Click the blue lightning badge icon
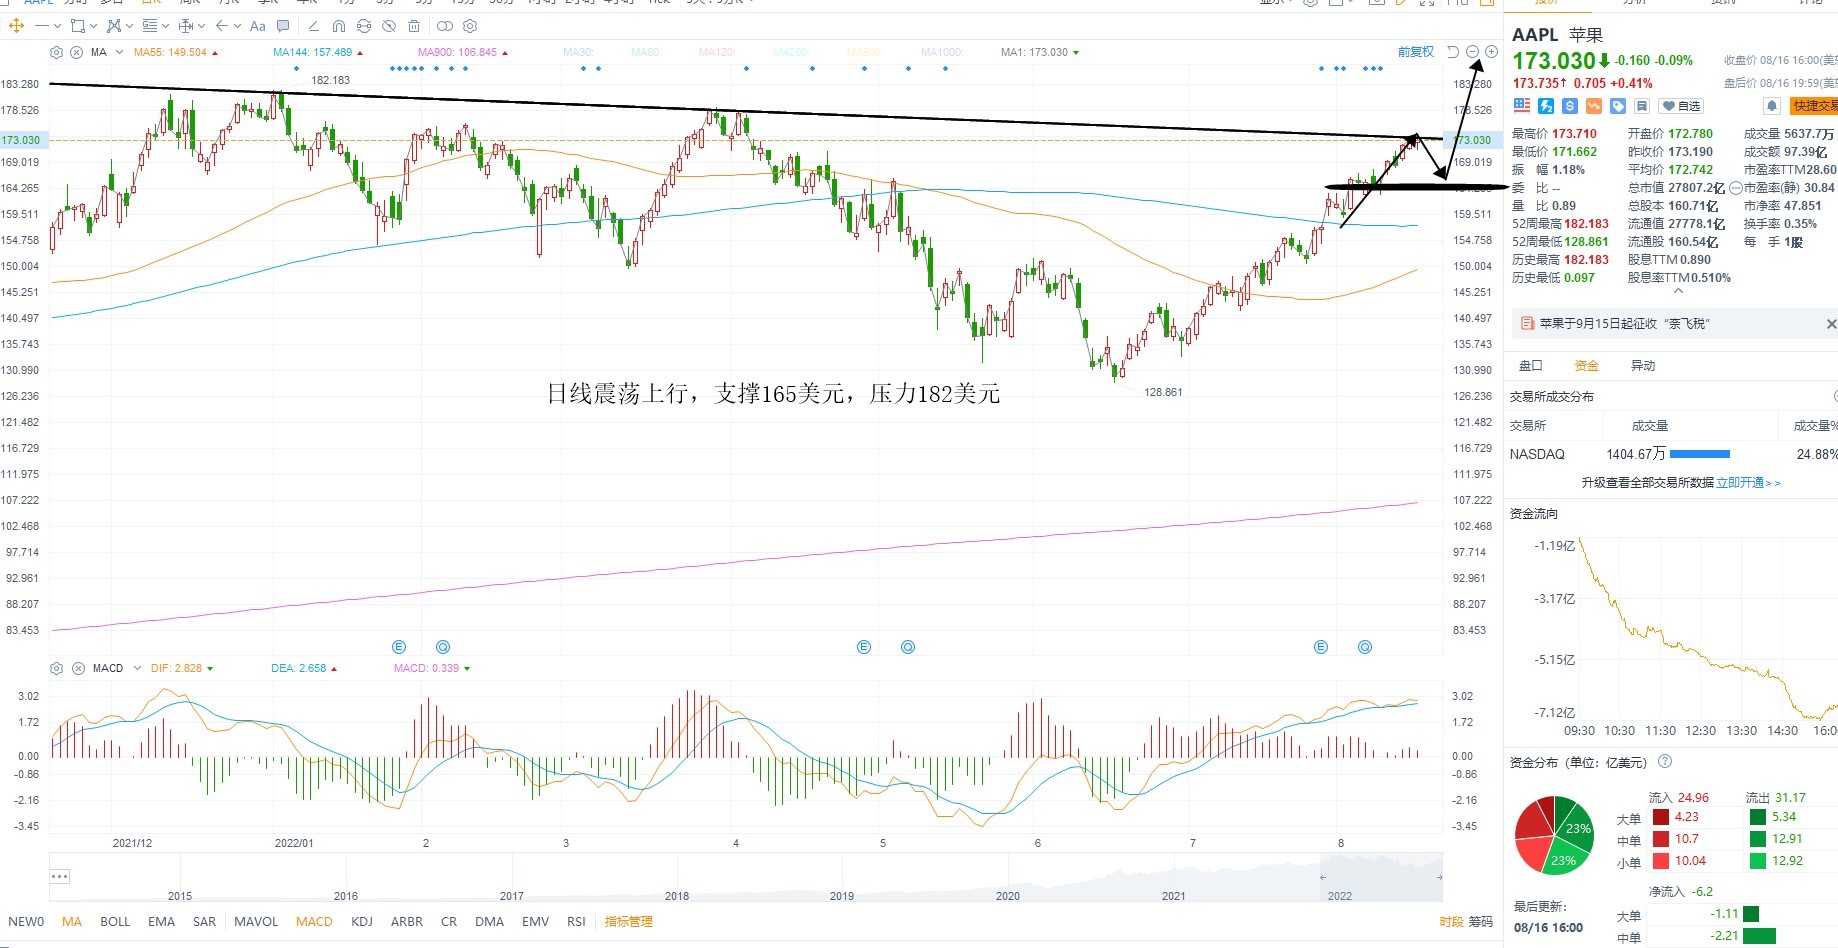This screenshot has width=1838, height=948. click(1546, 106)
